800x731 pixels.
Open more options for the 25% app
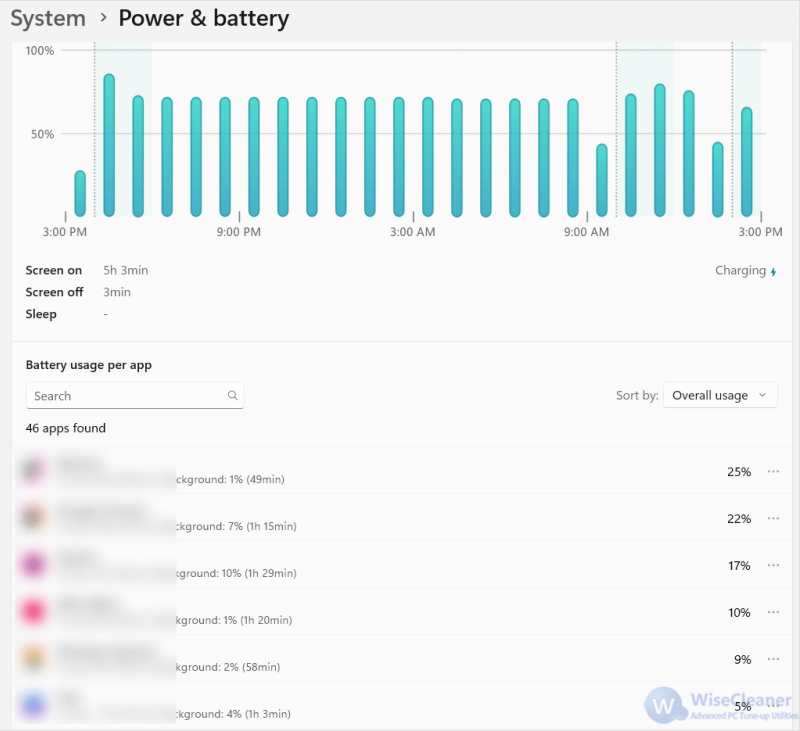click(x=773, y=471)
